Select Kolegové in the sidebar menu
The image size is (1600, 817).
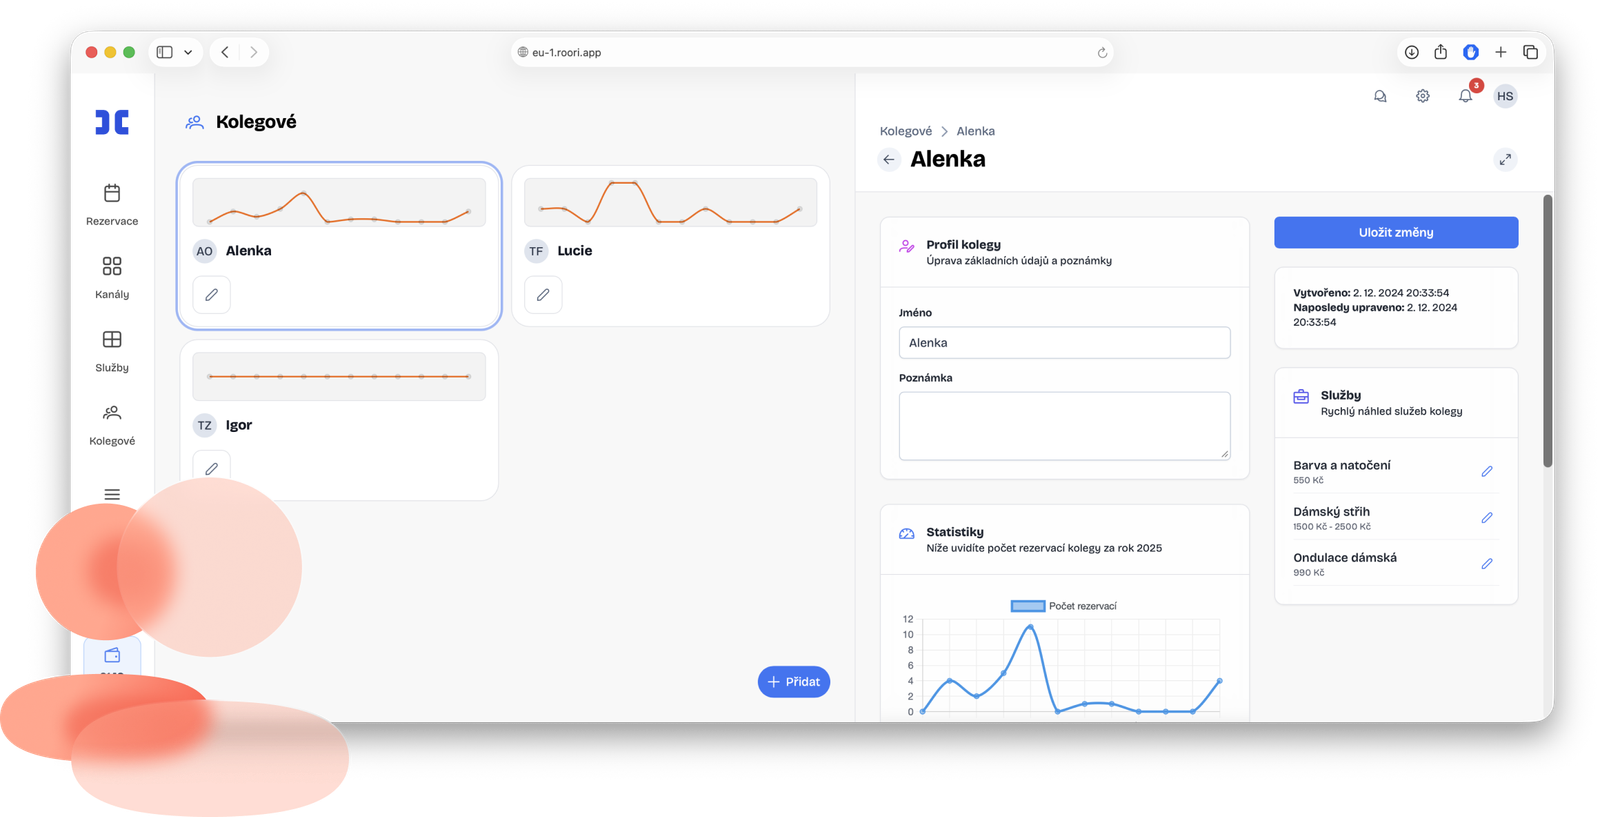click(112, 424)
